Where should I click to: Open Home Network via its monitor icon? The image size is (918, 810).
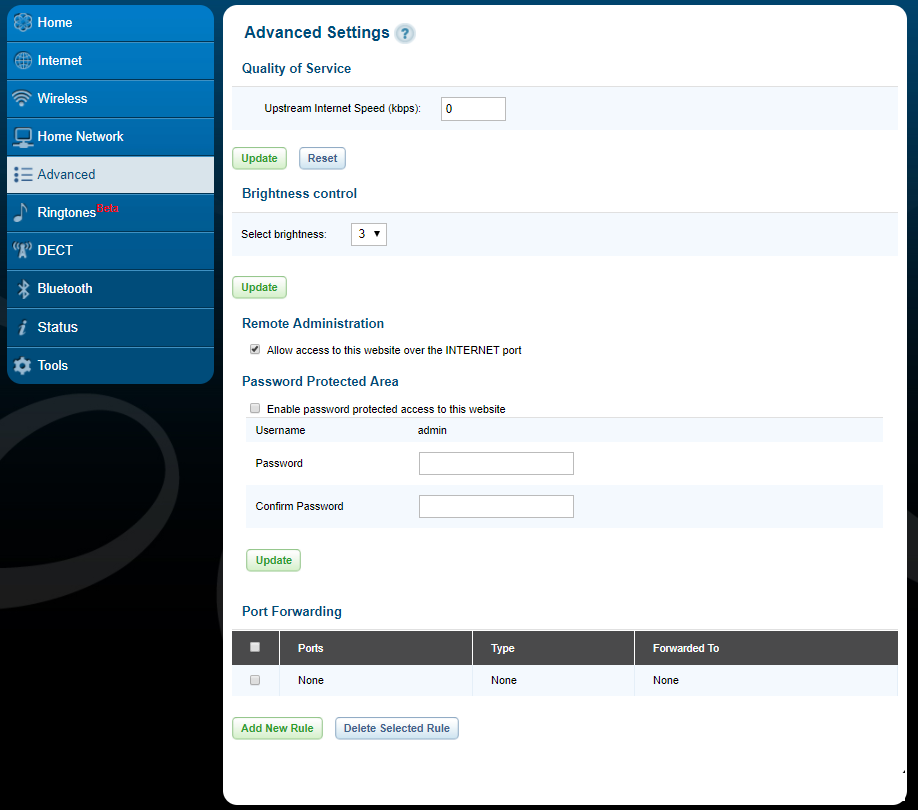click(22, 136)
